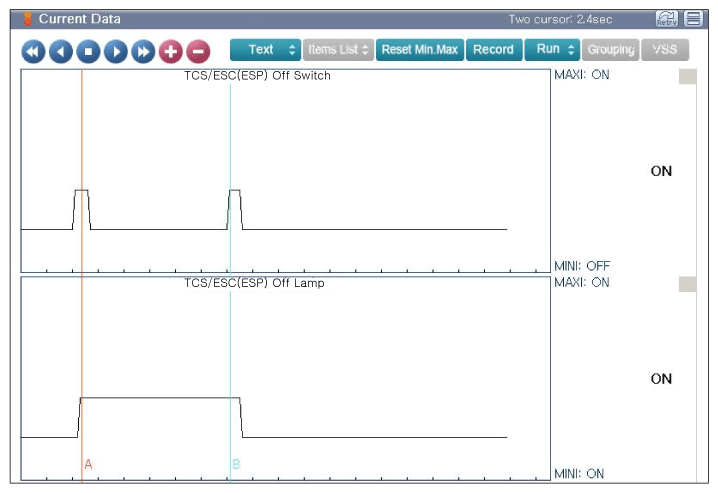
Task: Zoom in with the red plus button
Action: click(171, 51)
